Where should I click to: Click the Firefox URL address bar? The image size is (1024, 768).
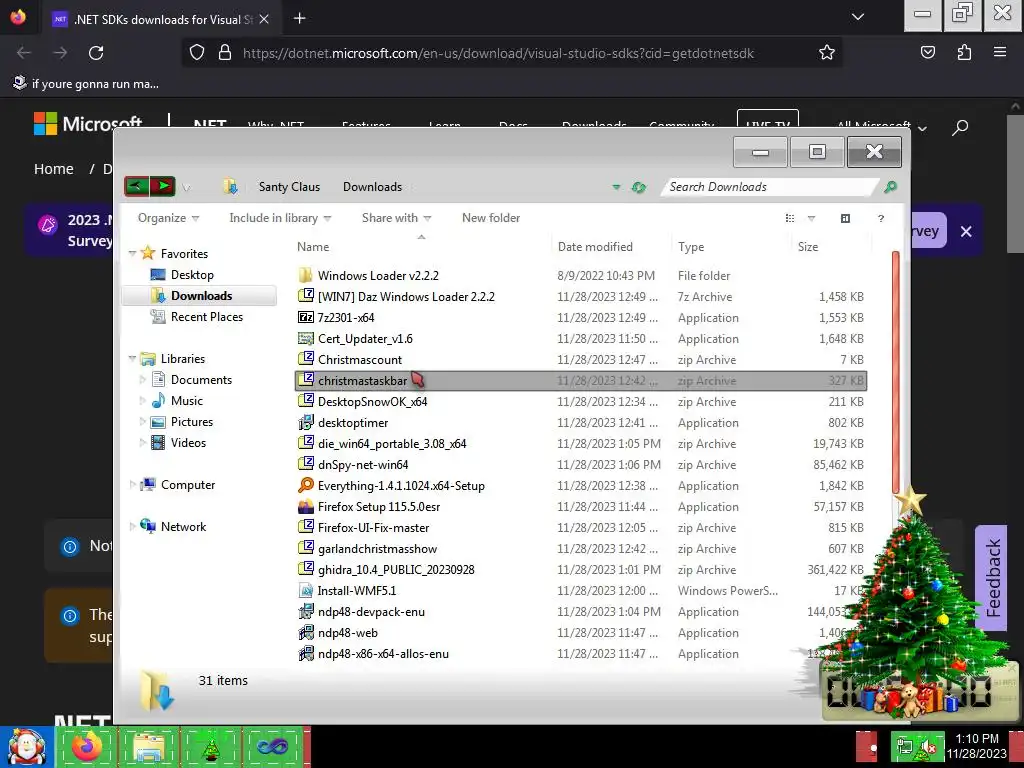(498, 53)
